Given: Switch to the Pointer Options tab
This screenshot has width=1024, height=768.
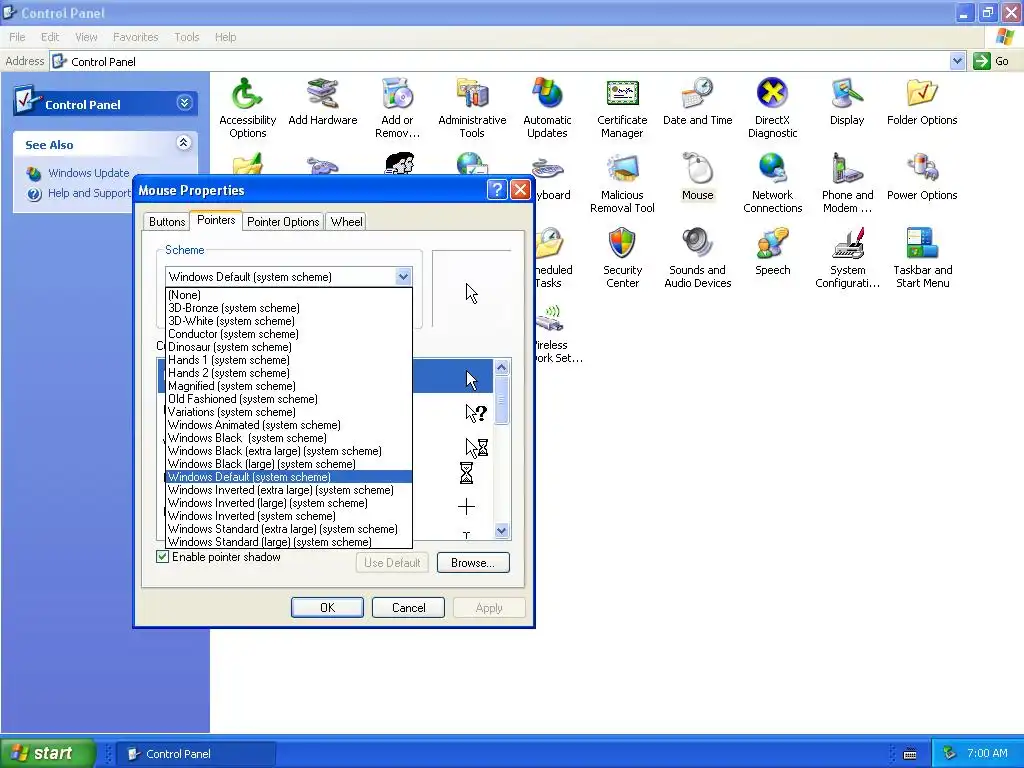Looking at the screenshot, I should coord(283,222).
